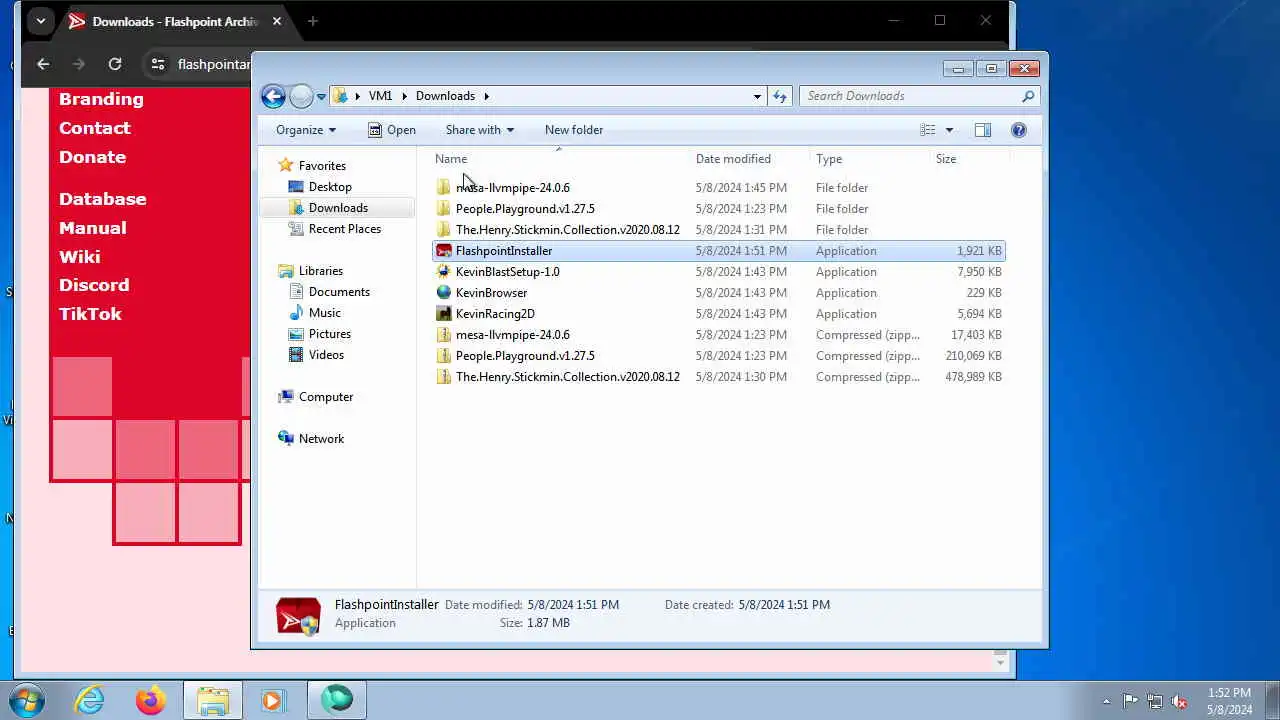Select Favorites in navigation pane
Screen dimensions: 1280x720
[x=322, y=166]
